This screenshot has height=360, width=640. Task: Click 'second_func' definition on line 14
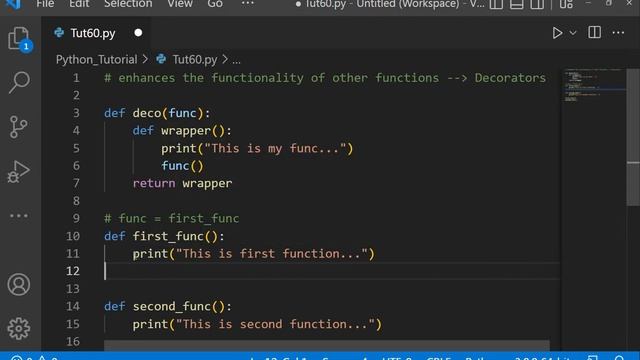pyautogui.click(x=171, y=307)
